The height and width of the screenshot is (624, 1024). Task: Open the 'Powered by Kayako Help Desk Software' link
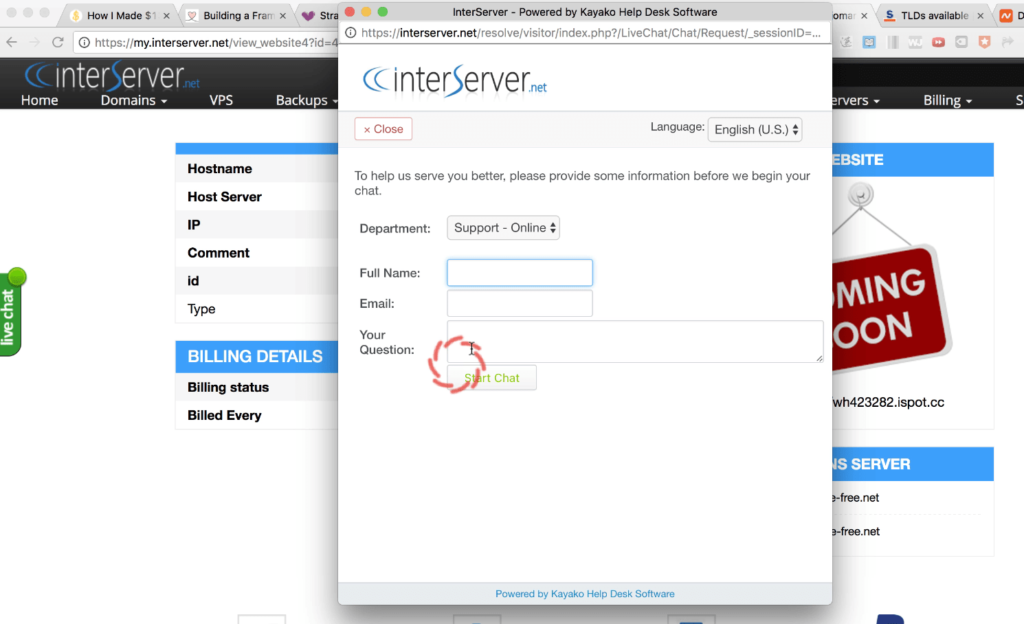point(584,594)
